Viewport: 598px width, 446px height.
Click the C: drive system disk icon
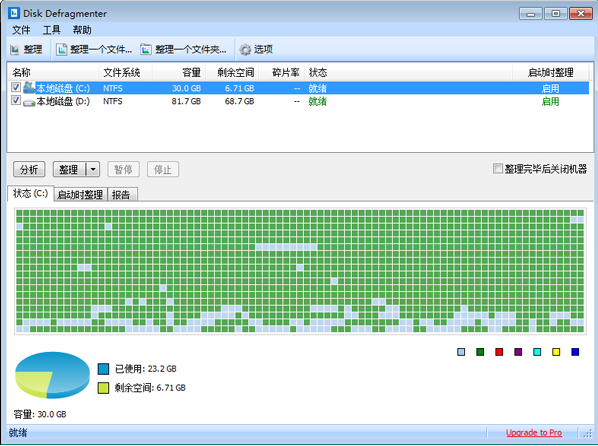click(x=29, y=88)
